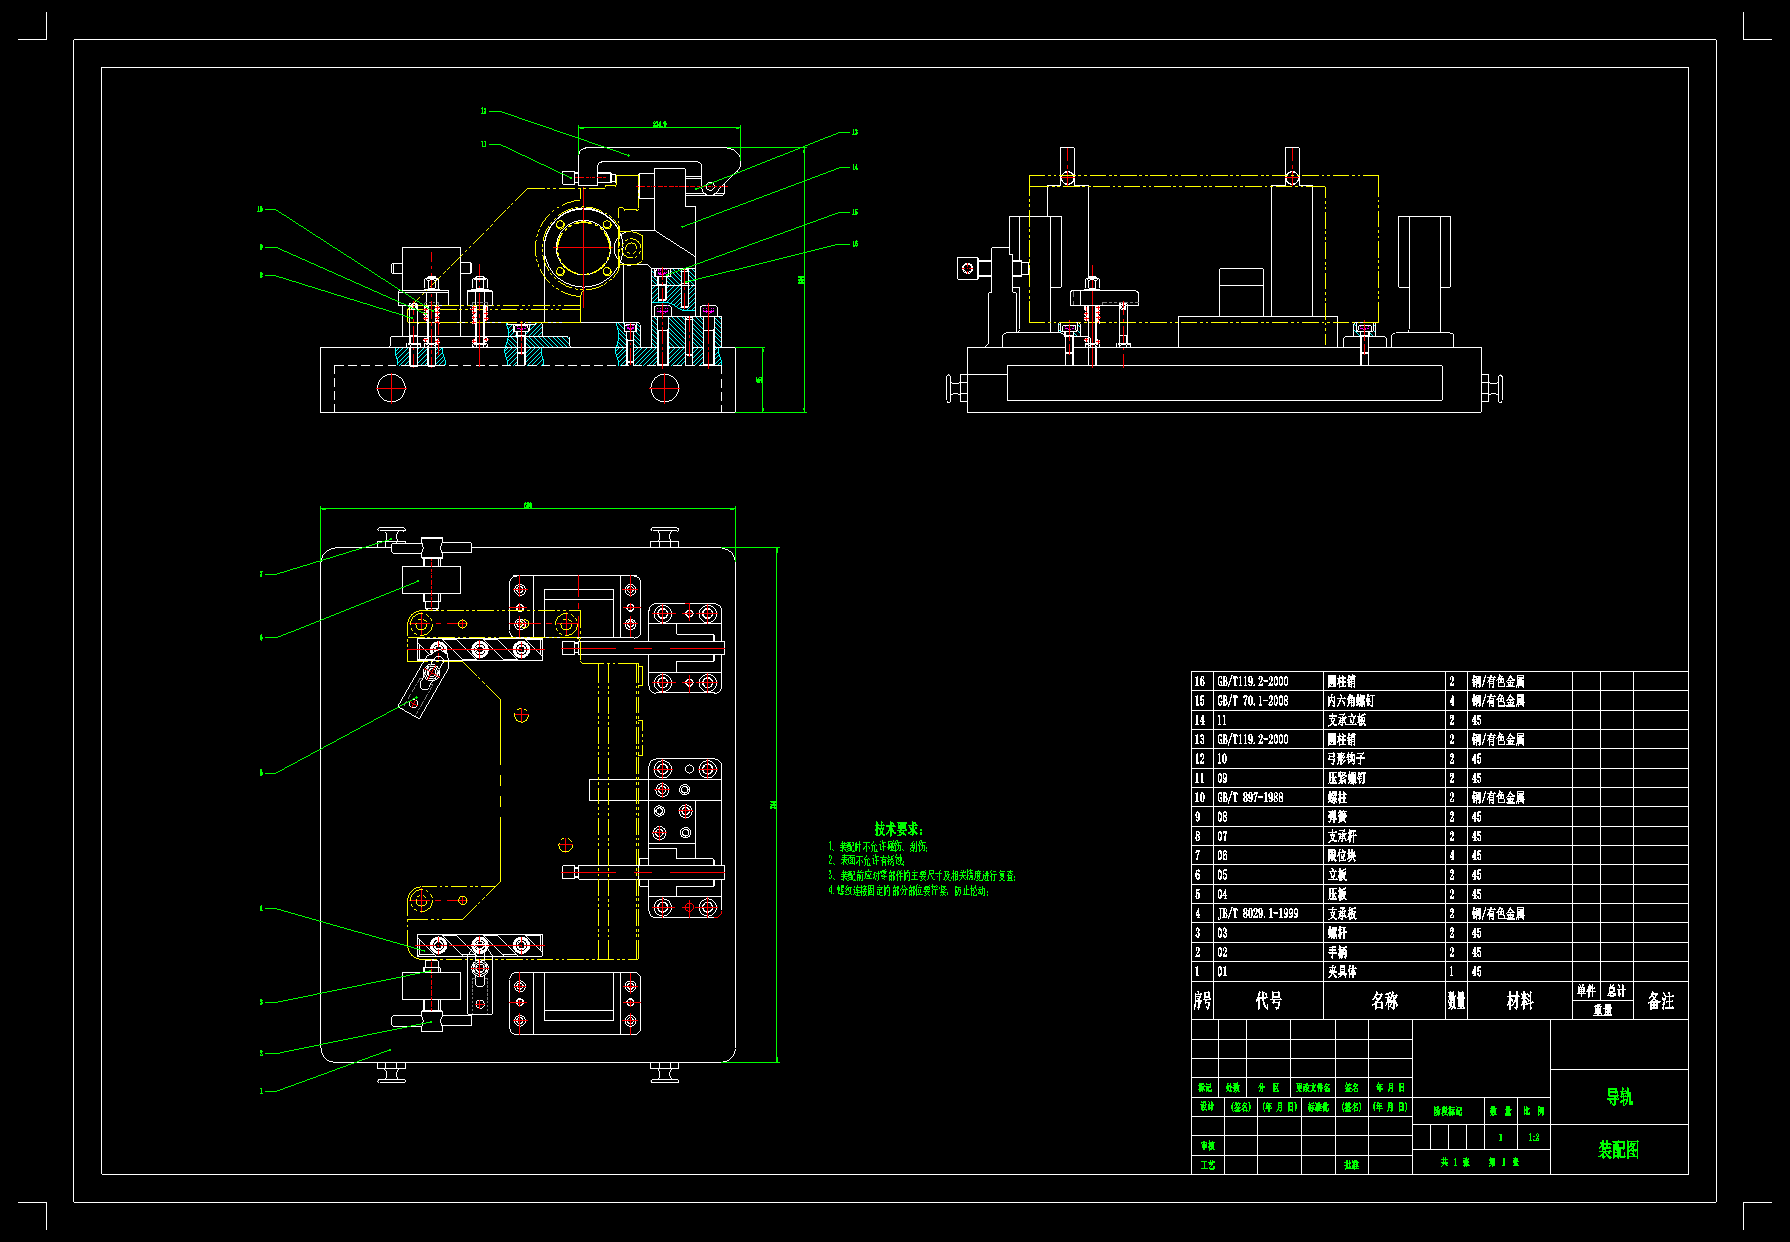1790x1242 pixels.
Task: Click the part name '螺柱'
Action: pos(1337,798)
